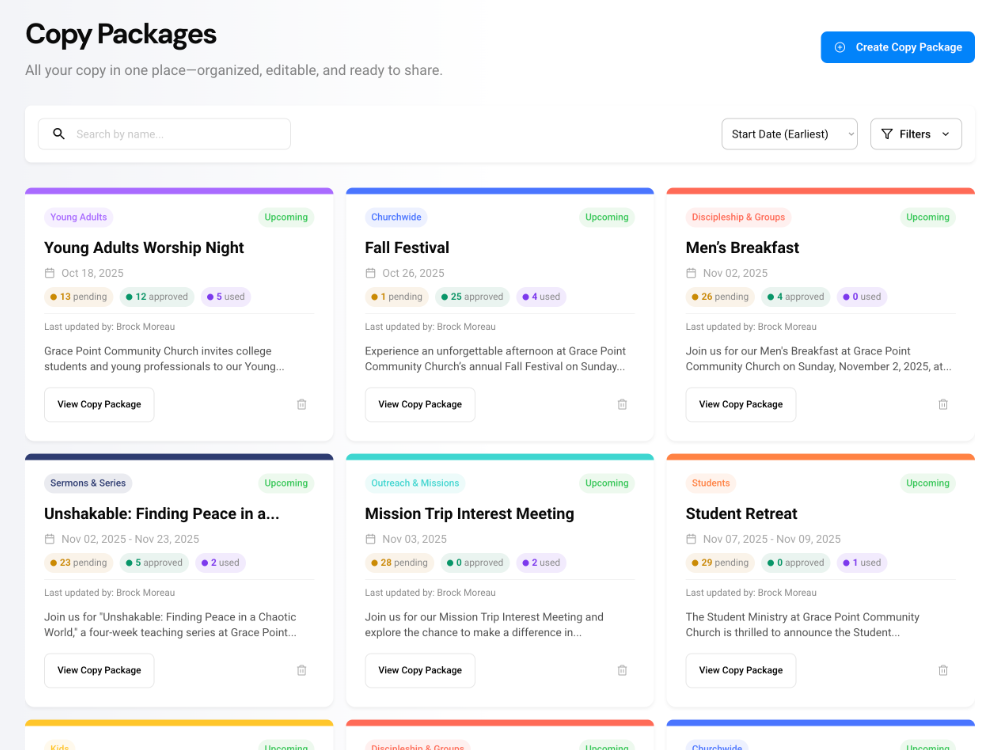Click the calendar icon beside Nov 03, 2025

pos(371,539)
